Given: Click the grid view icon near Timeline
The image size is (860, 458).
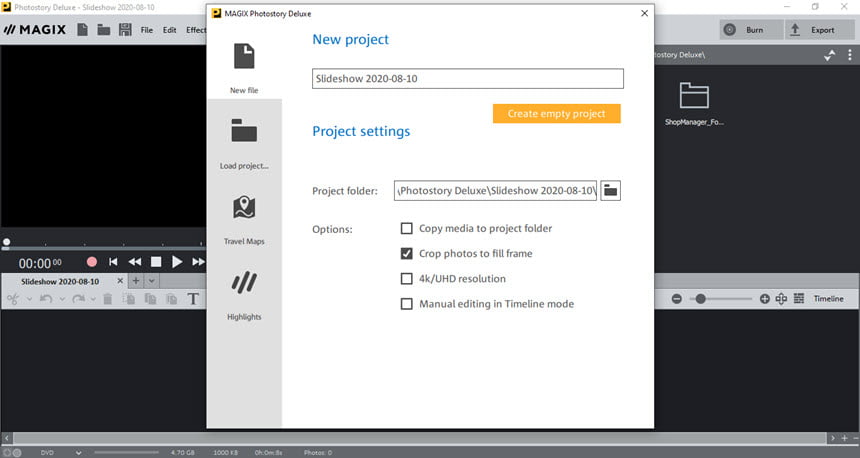Looking at the screenshot, I should click(x=799, y=299).
